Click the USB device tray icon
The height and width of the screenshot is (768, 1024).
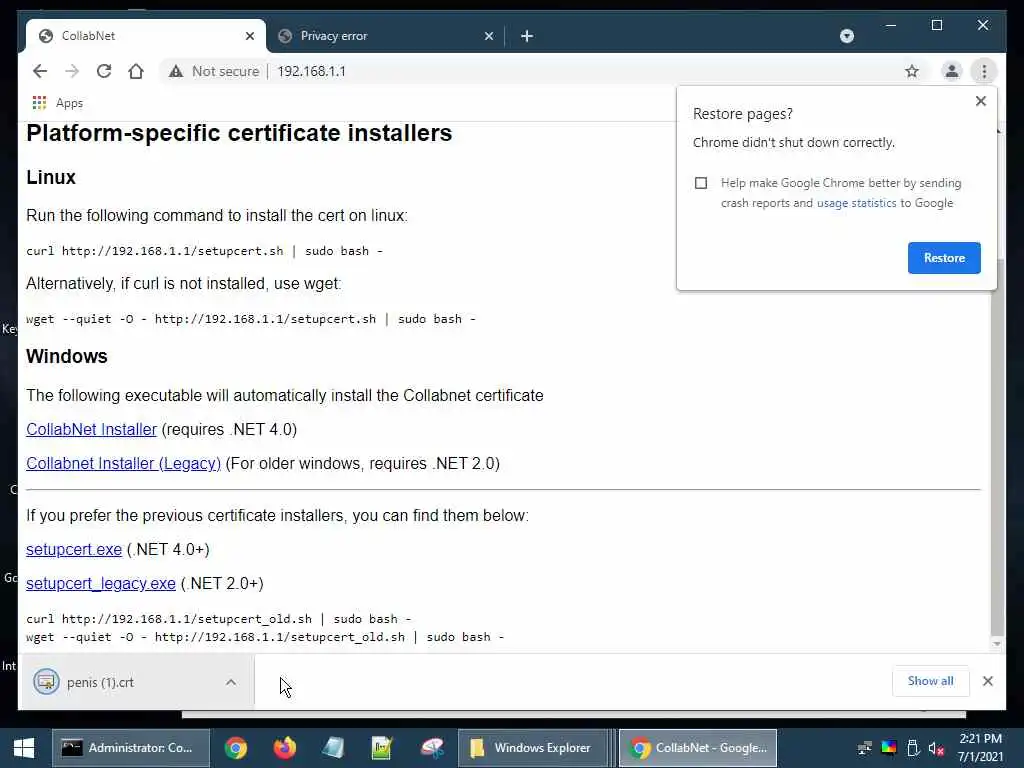click(912, 748)
